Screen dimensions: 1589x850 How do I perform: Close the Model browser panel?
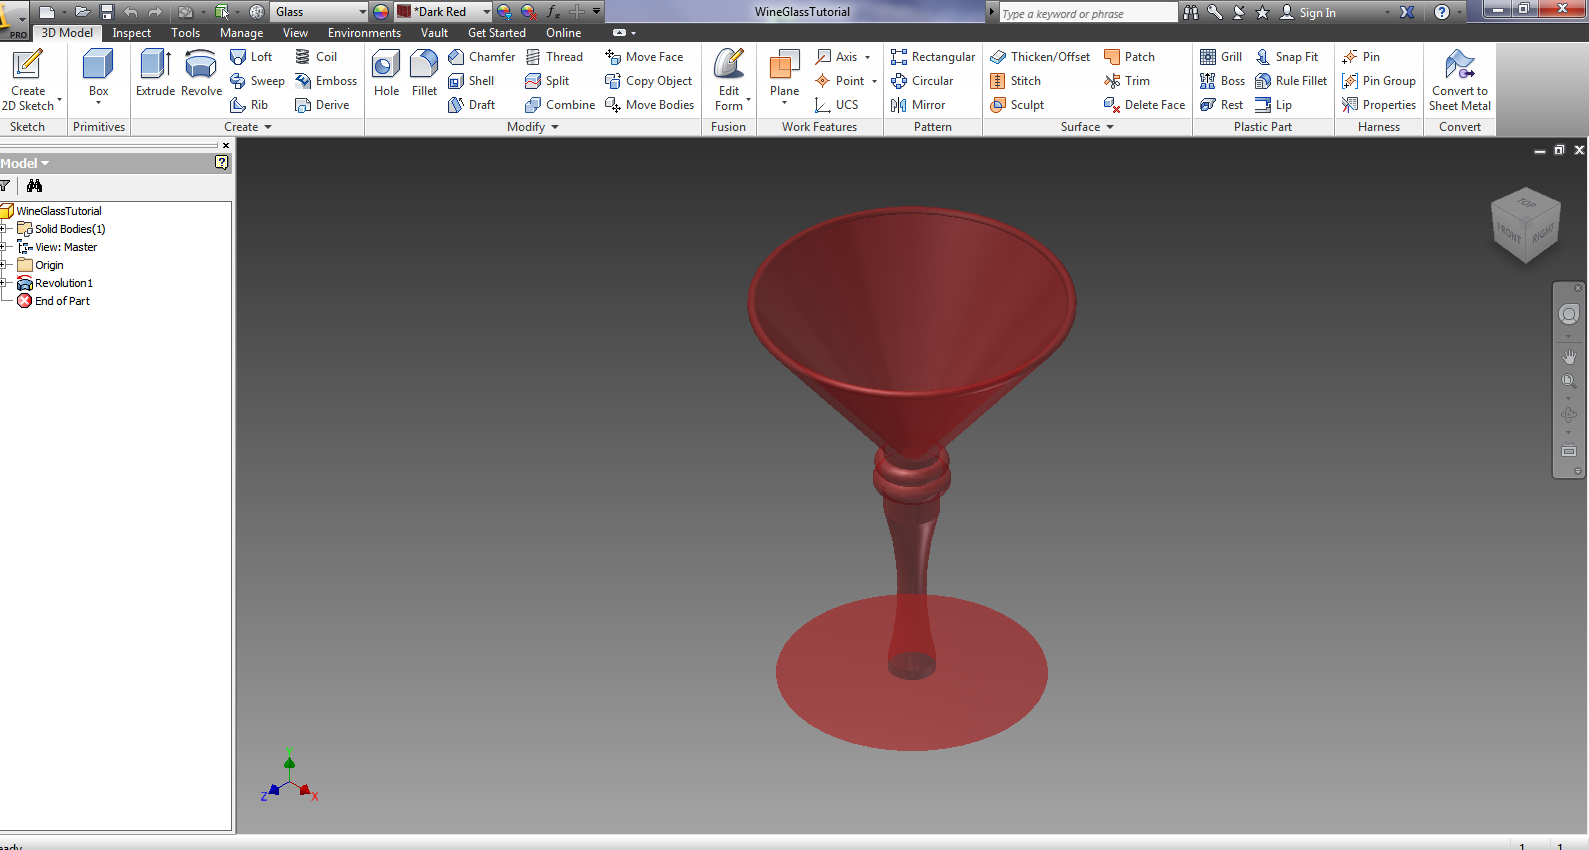pyautogui.click(x=225, y=146)
